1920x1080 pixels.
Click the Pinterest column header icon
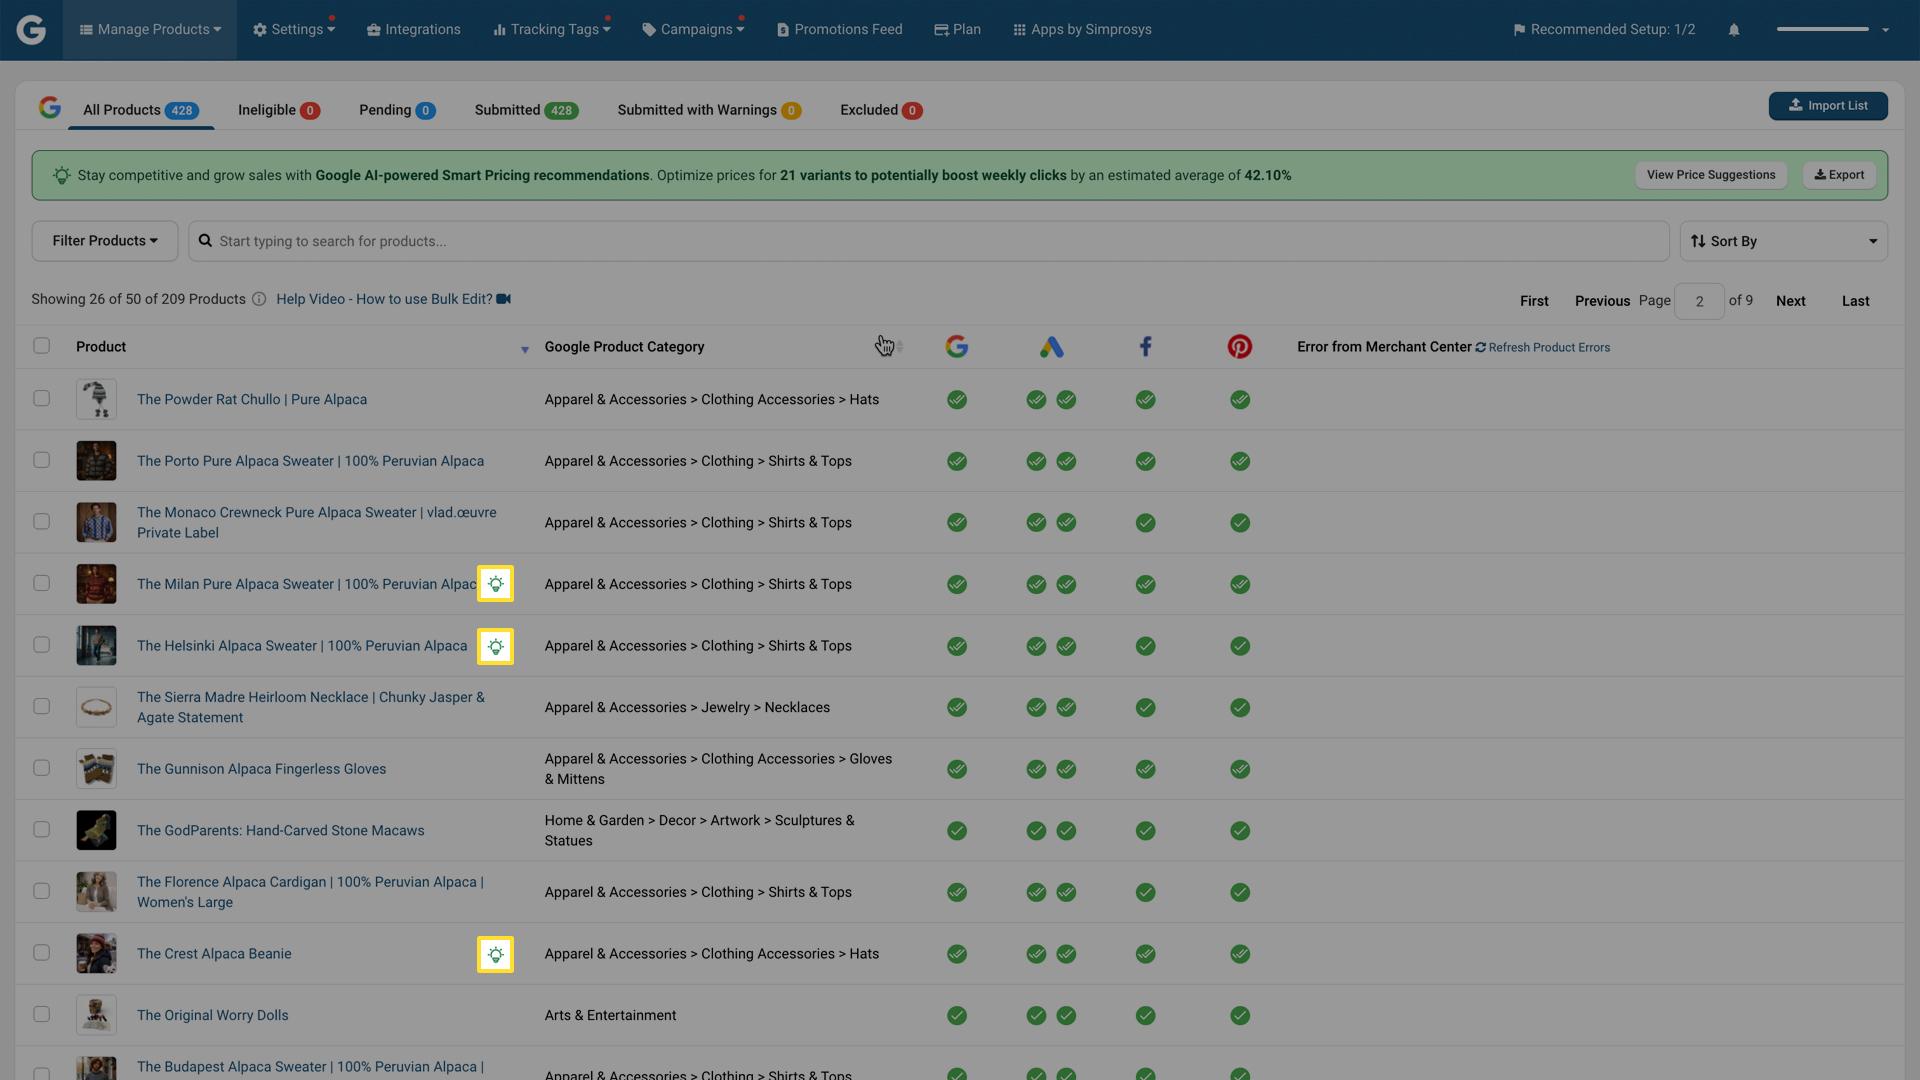coord(1240,347)
